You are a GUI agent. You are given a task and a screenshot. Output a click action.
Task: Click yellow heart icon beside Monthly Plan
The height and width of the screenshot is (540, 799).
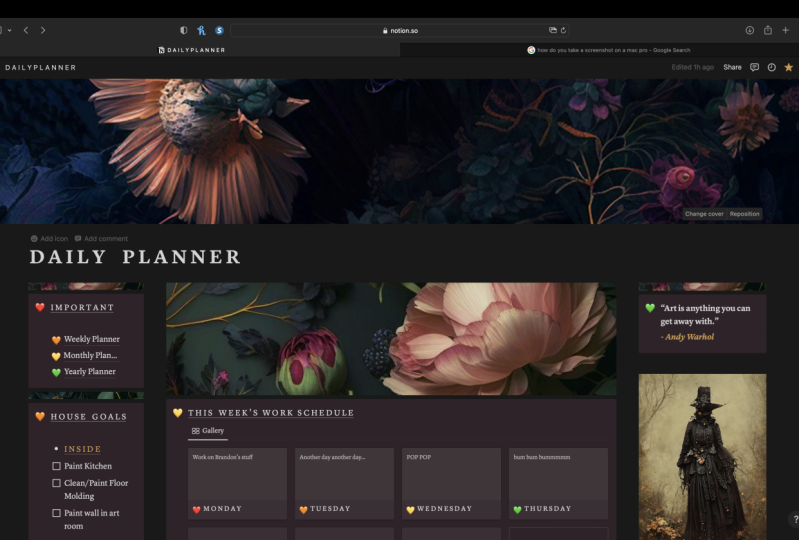click(56, 356)
